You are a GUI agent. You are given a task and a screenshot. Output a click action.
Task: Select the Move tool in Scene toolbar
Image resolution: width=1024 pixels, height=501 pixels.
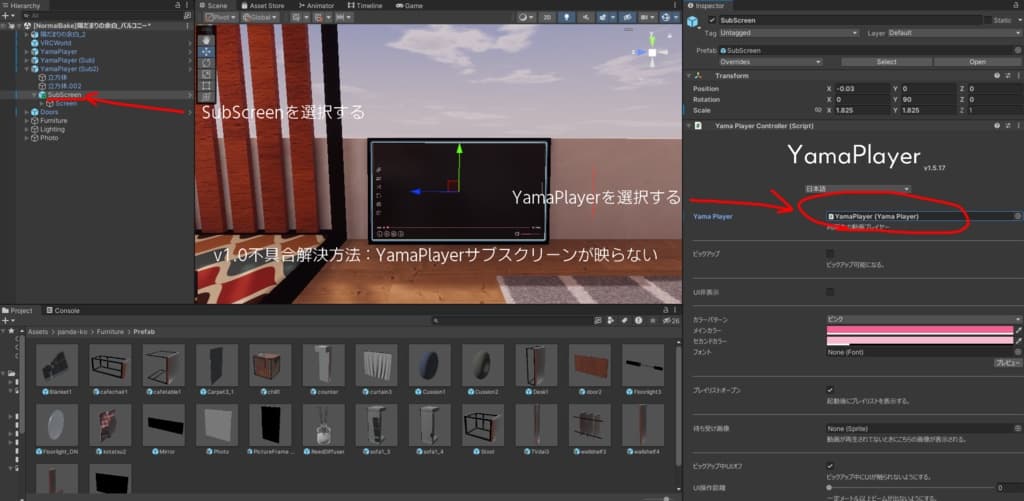(206, 52)
